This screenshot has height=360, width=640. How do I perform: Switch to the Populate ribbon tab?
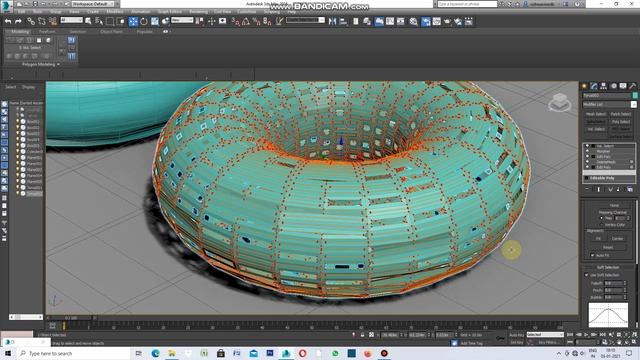coord(144,31)
